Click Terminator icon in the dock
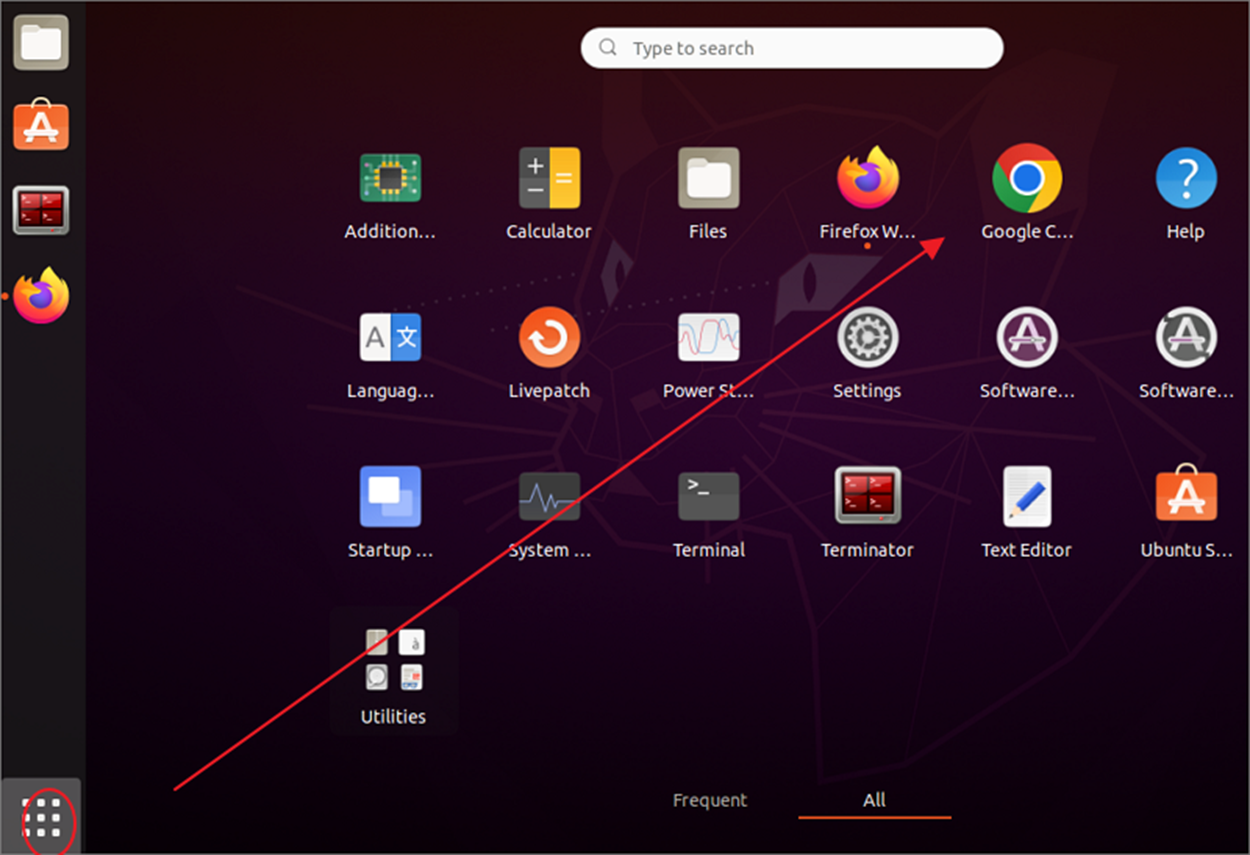1250x855 pixels. coord(41,210)
